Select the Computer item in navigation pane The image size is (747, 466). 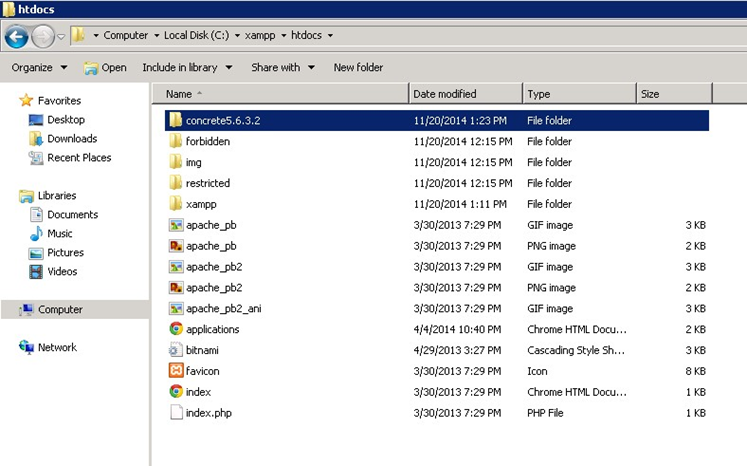[x=60, y=310]
